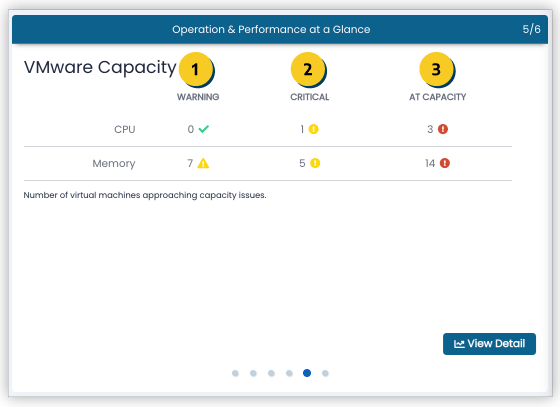560x407 pixels.
Task: Click the yellow critical icon in Memory row
Action: pyautogui.click(x=315, y=163)
